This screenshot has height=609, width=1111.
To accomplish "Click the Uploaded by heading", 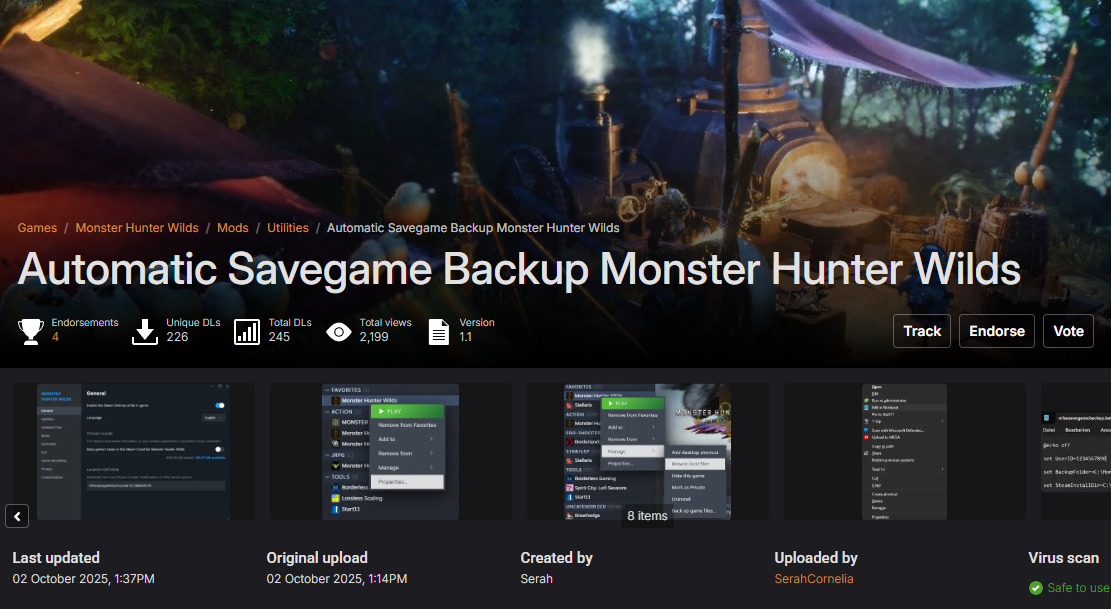I will coord(816,557).
